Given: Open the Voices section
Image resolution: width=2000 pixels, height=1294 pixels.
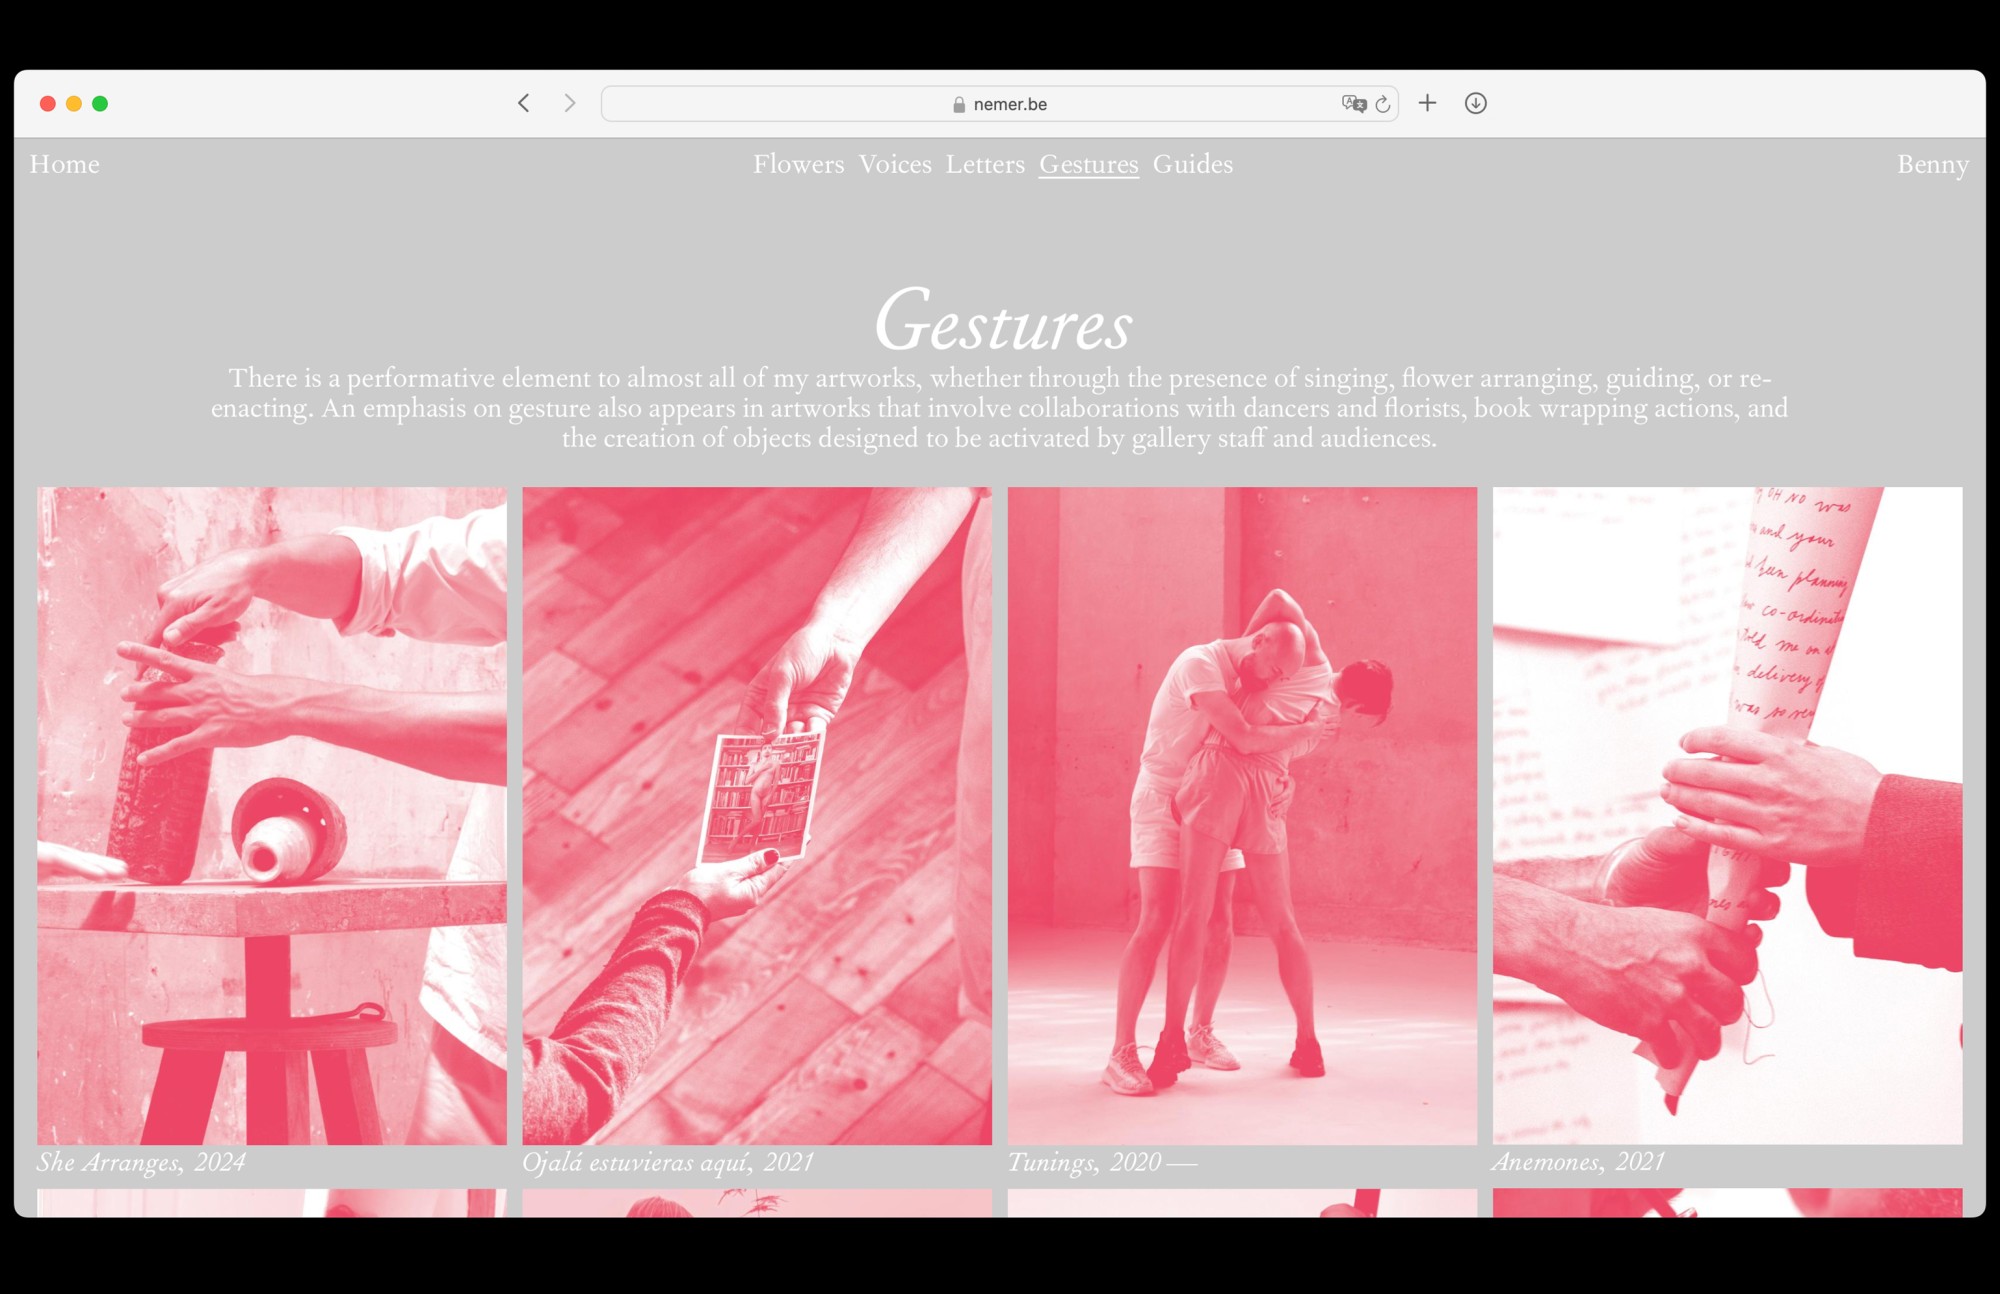Looking at the screenshot, I should [x=895, y=164].
